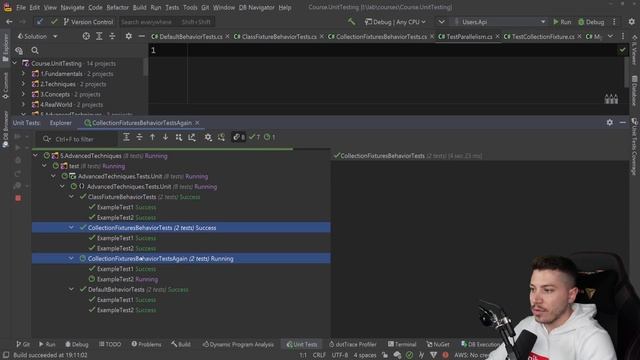This screenshot has width=640, height=360.
Task: Click CRLF line separator in status bar
Action: tap(319, 355)
